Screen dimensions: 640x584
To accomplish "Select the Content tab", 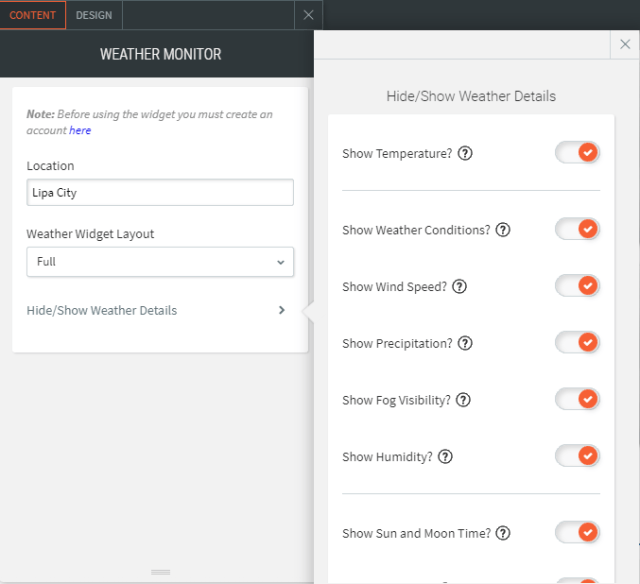I will tap(33, 15).
